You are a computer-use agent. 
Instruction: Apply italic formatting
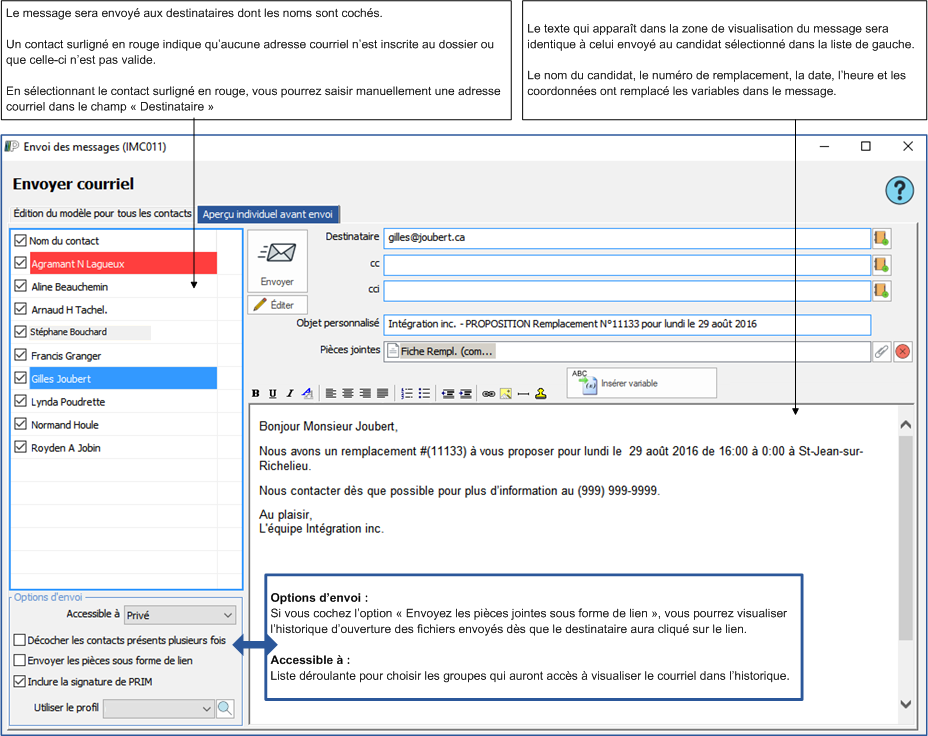click(x=290, y=393)
